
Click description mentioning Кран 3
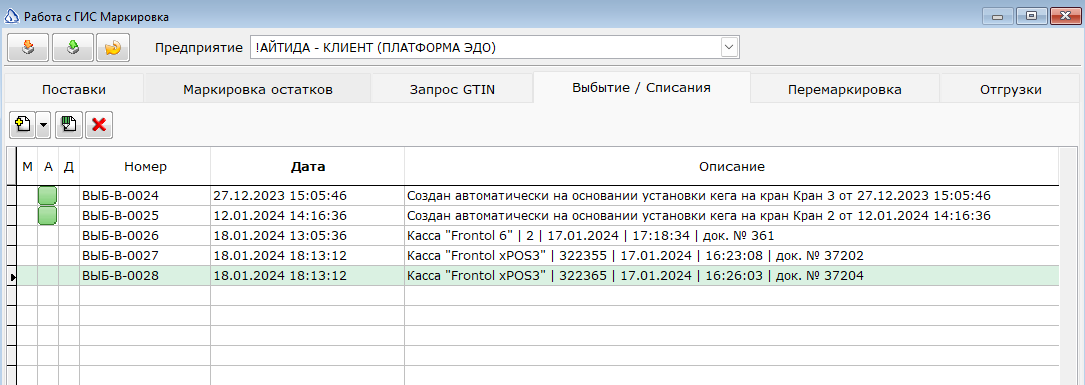click(731, 195)
